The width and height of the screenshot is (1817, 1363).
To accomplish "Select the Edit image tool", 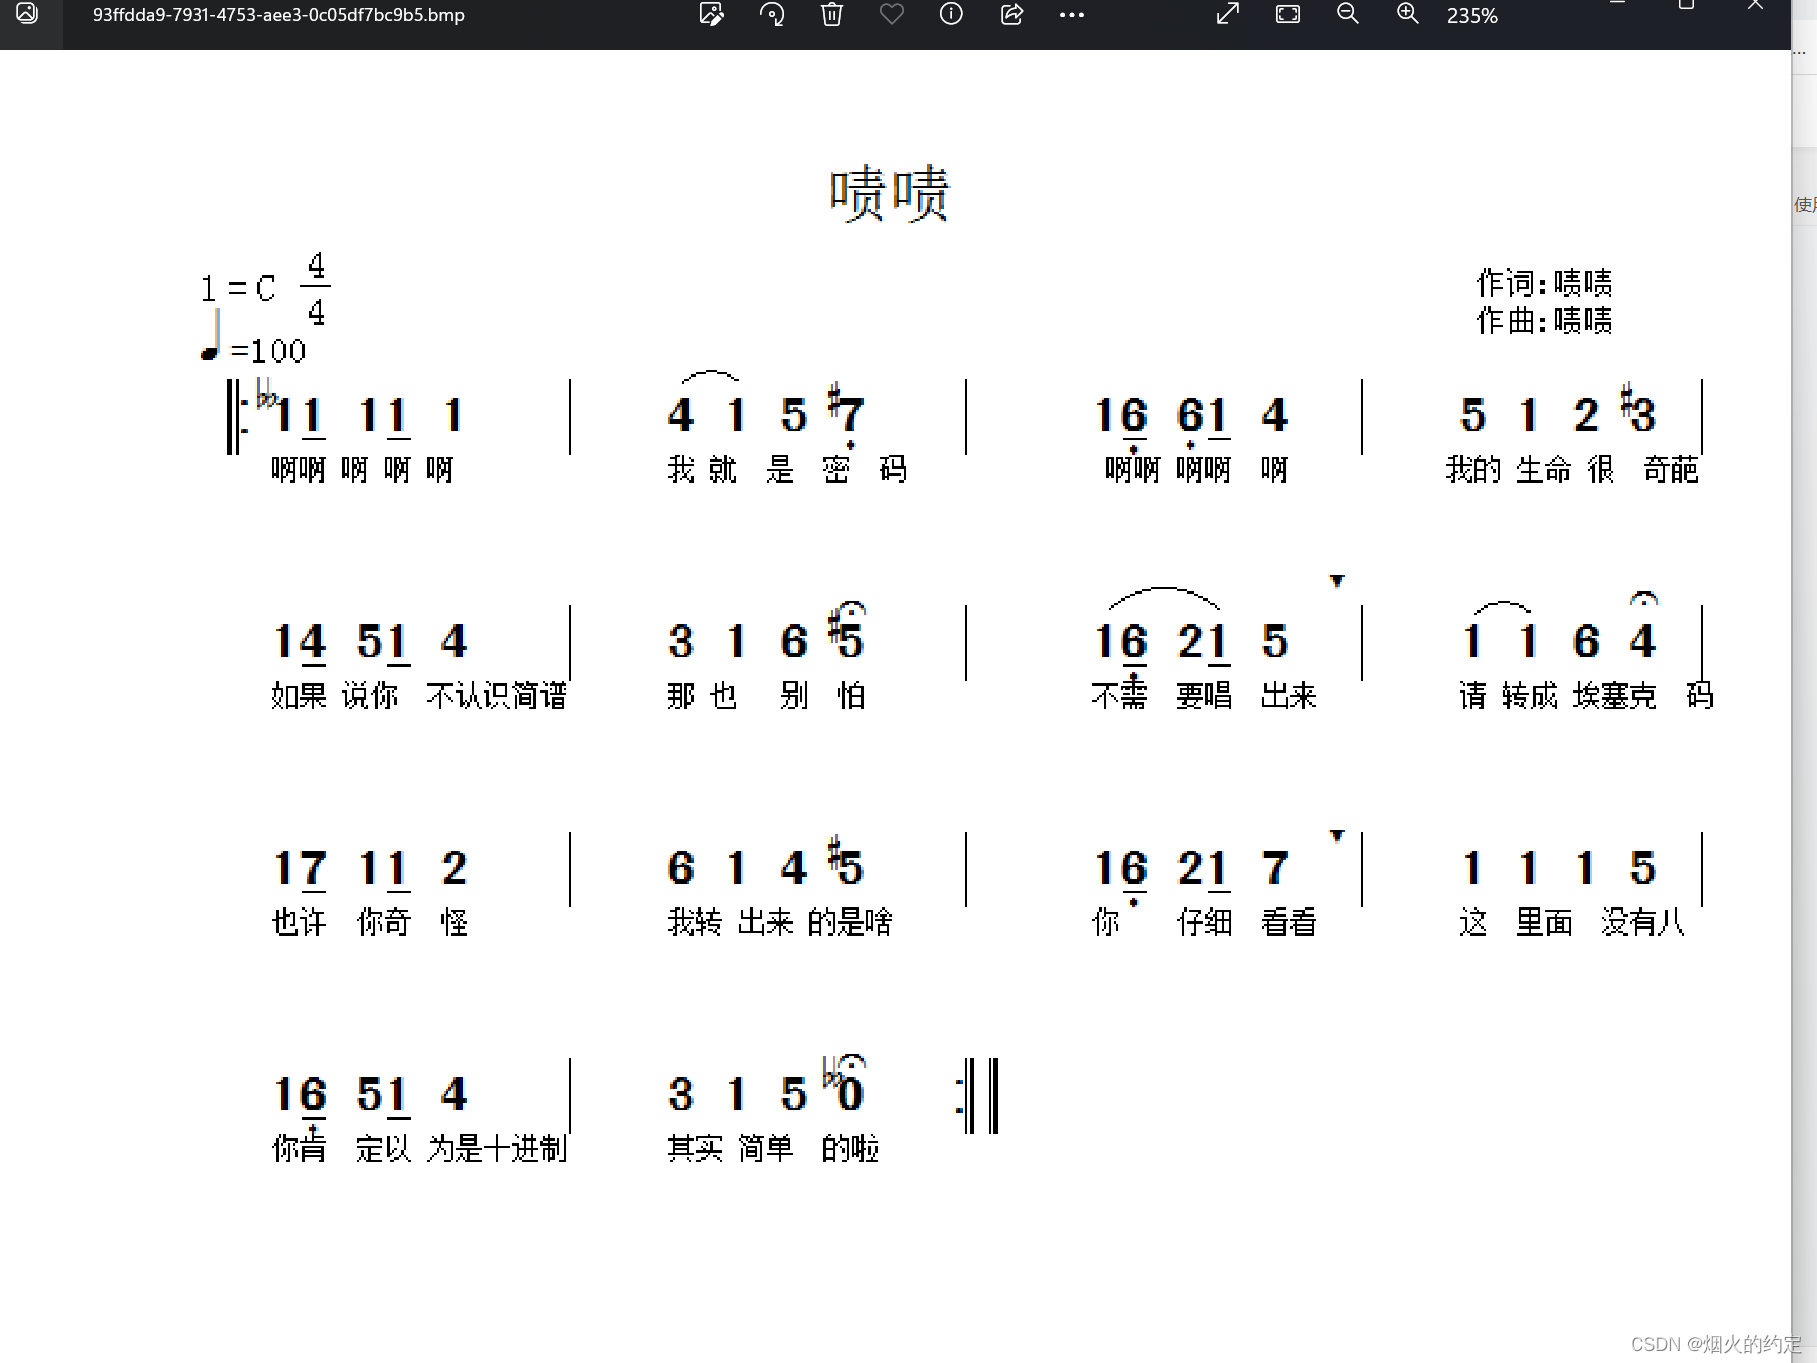I will pos(711,15).
